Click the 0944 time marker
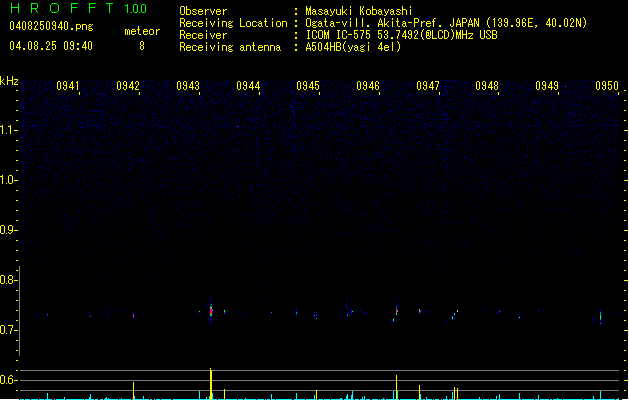This screenshot has height=400, width=629. click(248, 85)
